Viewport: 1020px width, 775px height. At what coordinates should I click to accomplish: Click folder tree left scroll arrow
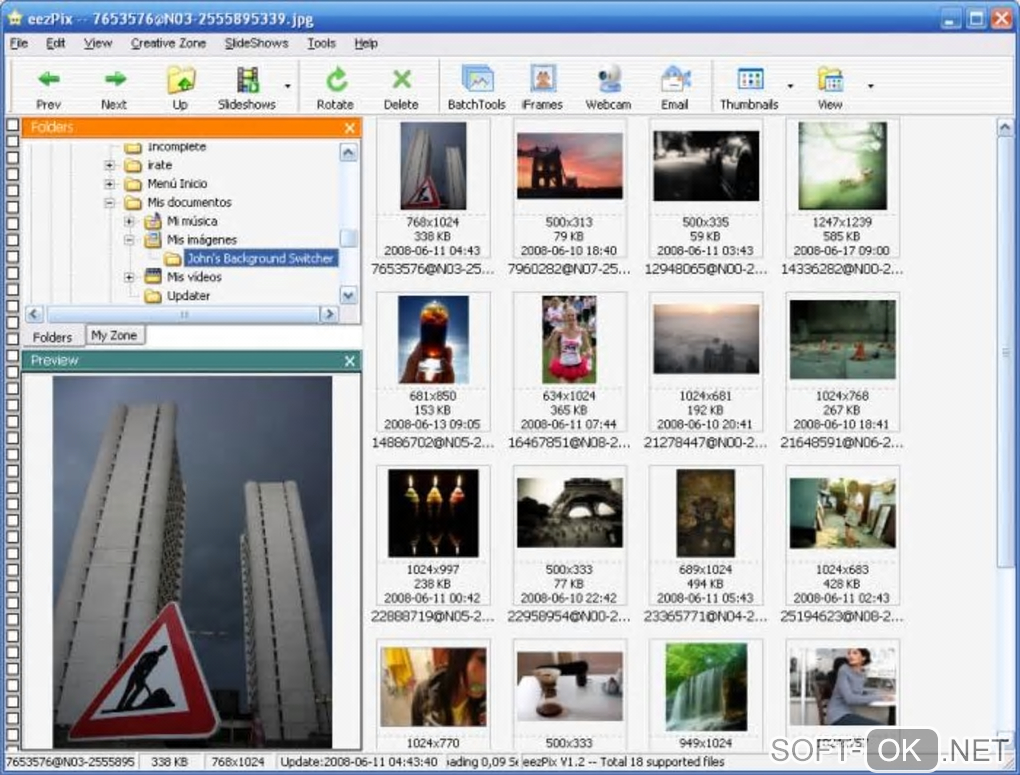tap(34, 314)
